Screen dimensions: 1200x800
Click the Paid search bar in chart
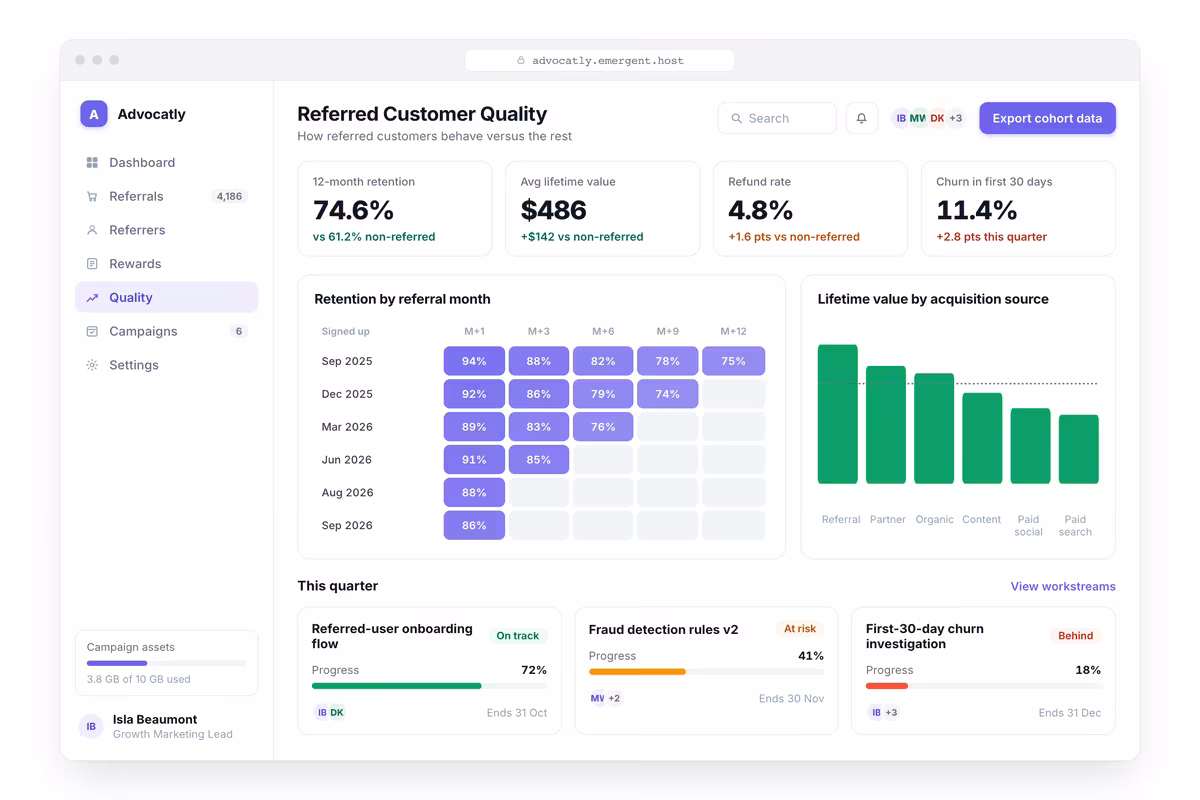[1079, 449]
